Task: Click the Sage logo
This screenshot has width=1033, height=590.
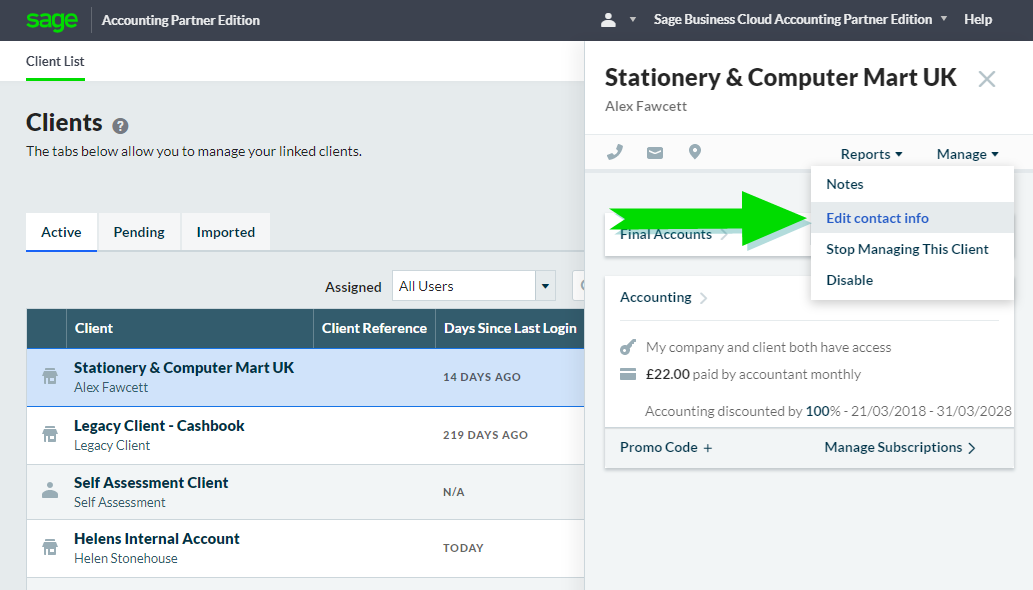Action: tap(52, 20)
